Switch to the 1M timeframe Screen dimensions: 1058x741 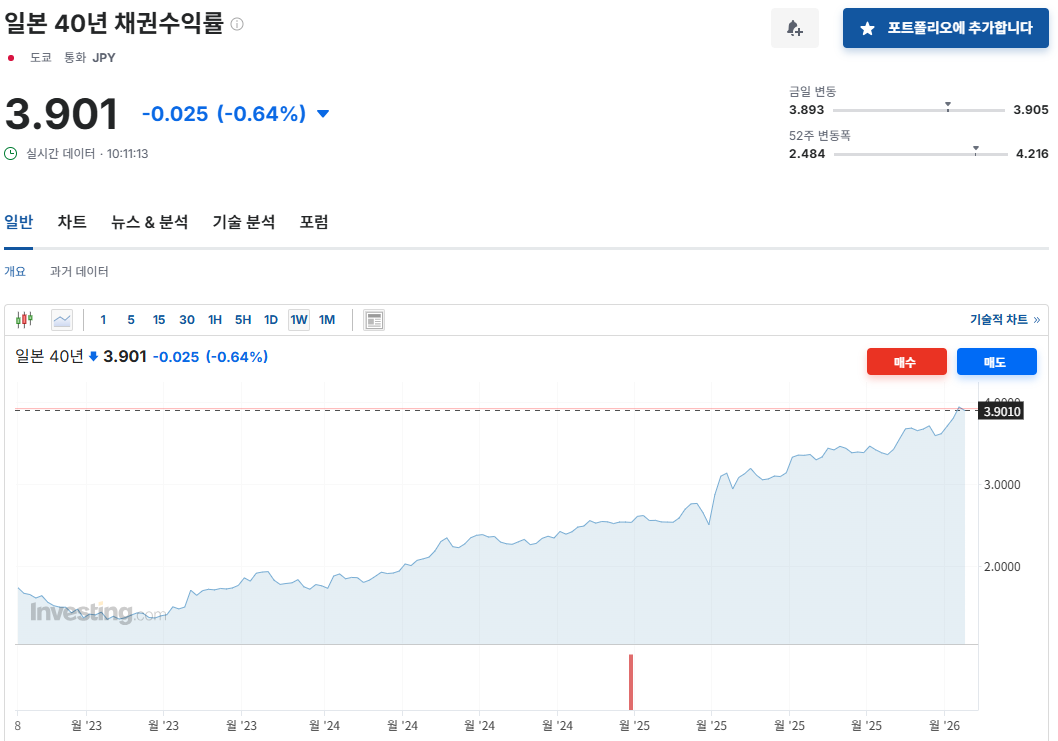click(x=327, y=319)
